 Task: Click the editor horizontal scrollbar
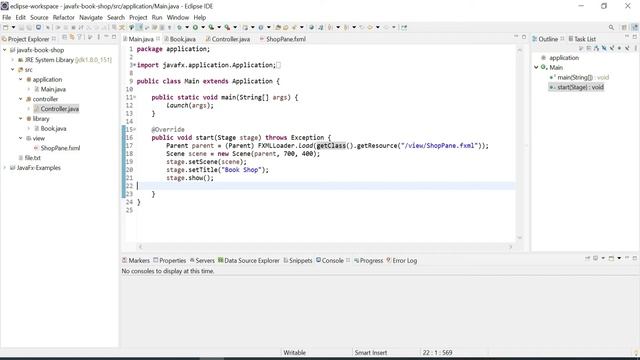pyautogui.click(x=325, y=247)
